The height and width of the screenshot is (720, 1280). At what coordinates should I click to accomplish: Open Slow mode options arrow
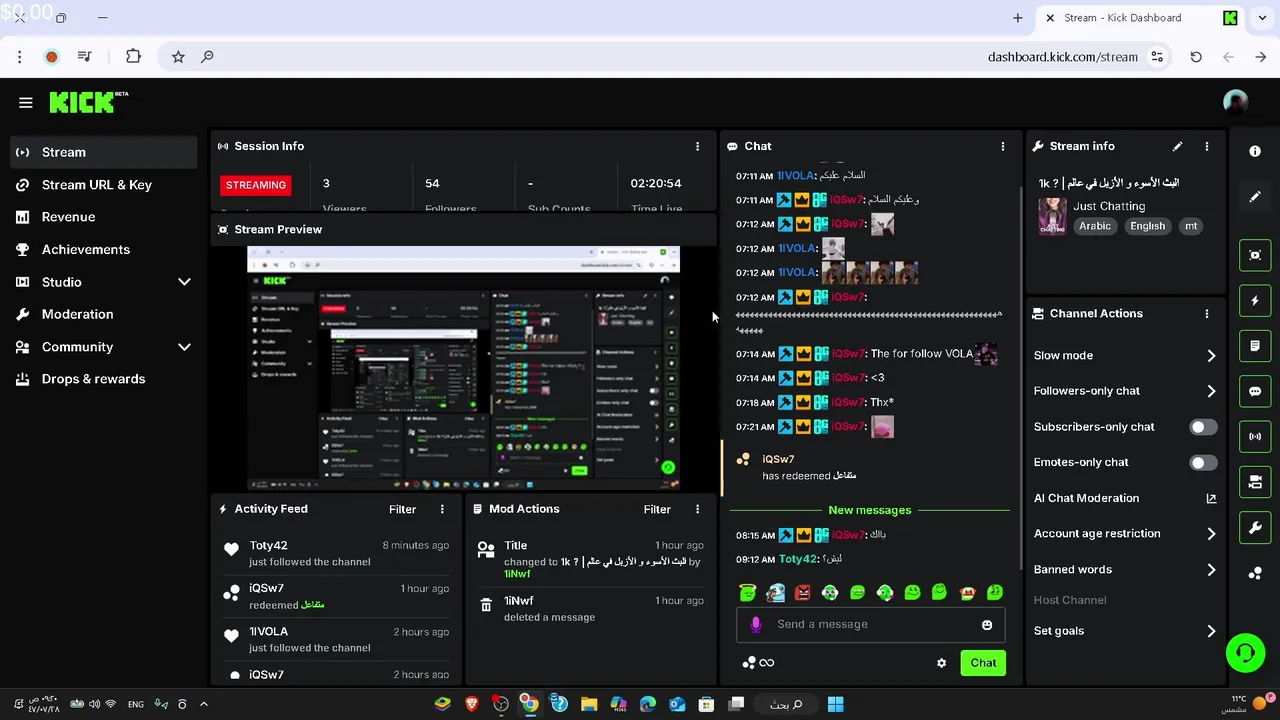tap(1211, 355)
